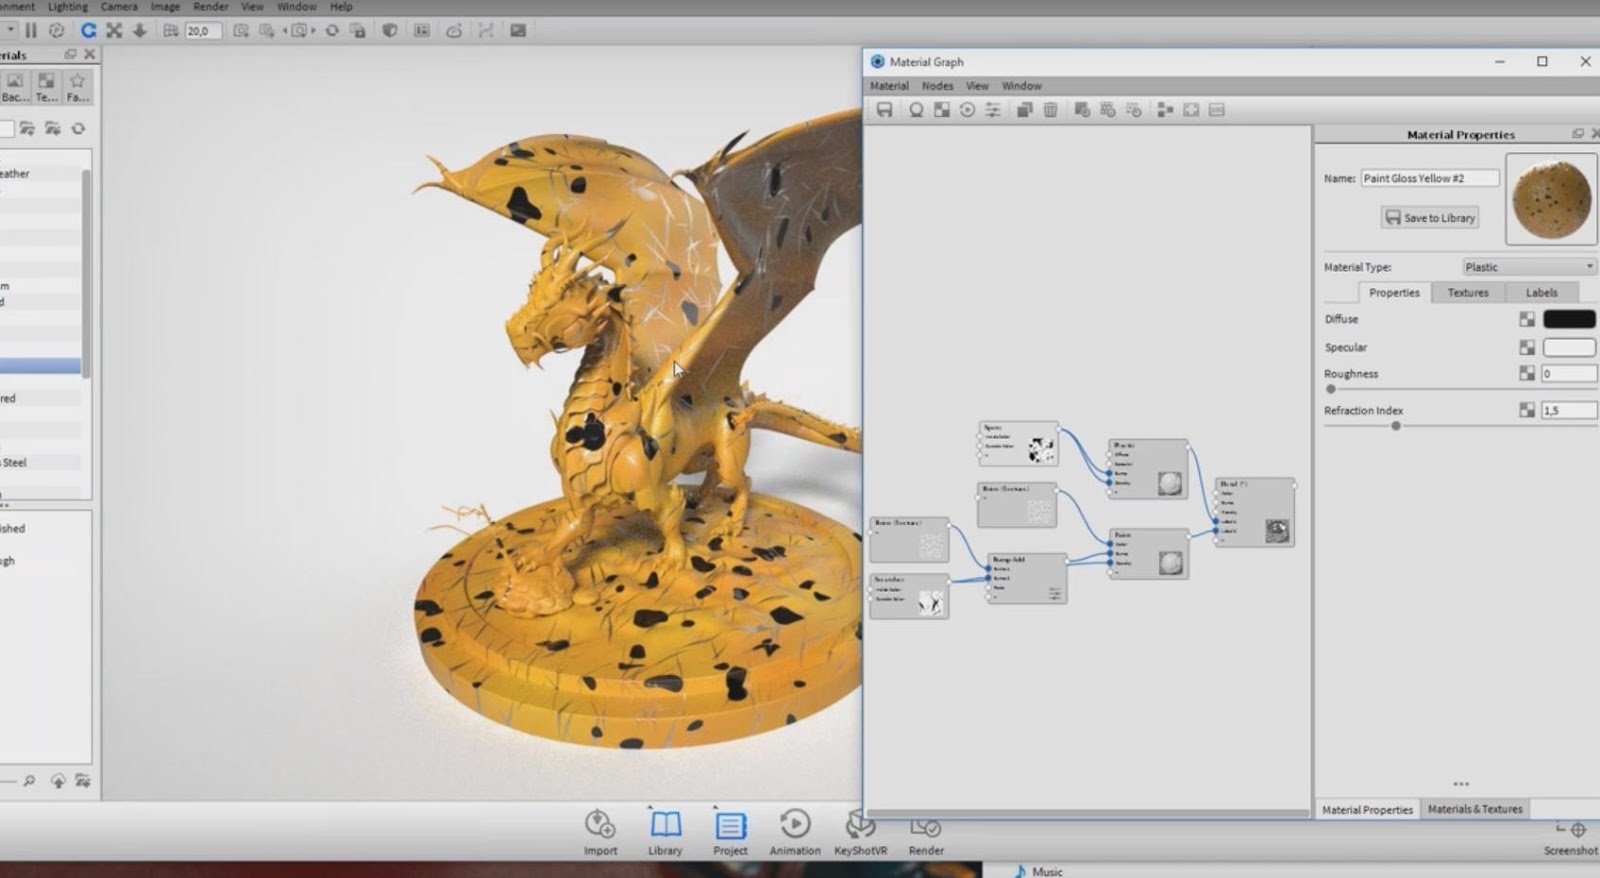Click the camera lock icon
Screen dimensions: 1600x878
pos(358,31)
